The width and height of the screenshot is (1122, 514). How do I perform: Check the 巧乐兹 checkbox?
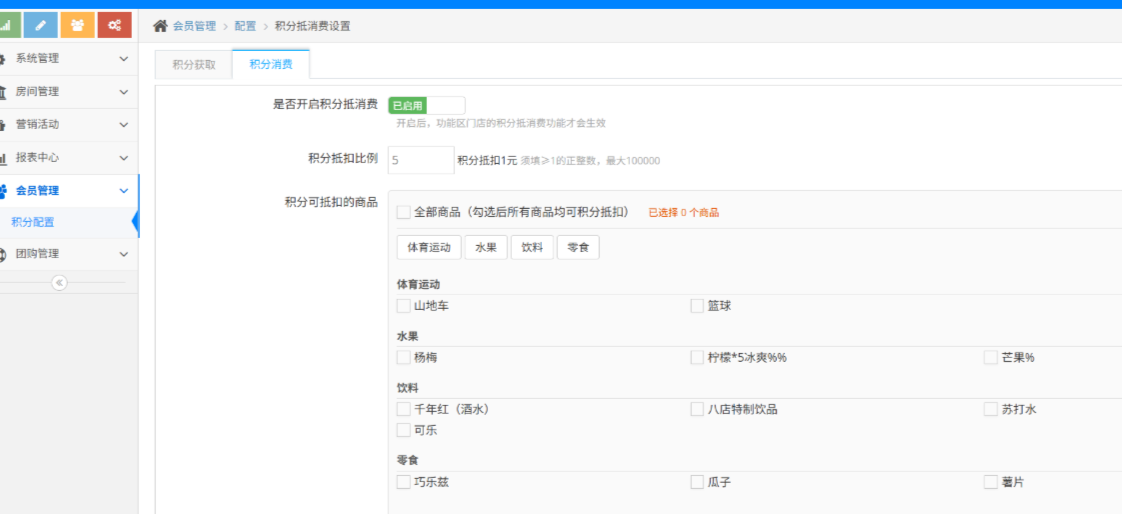click(404, 483)
